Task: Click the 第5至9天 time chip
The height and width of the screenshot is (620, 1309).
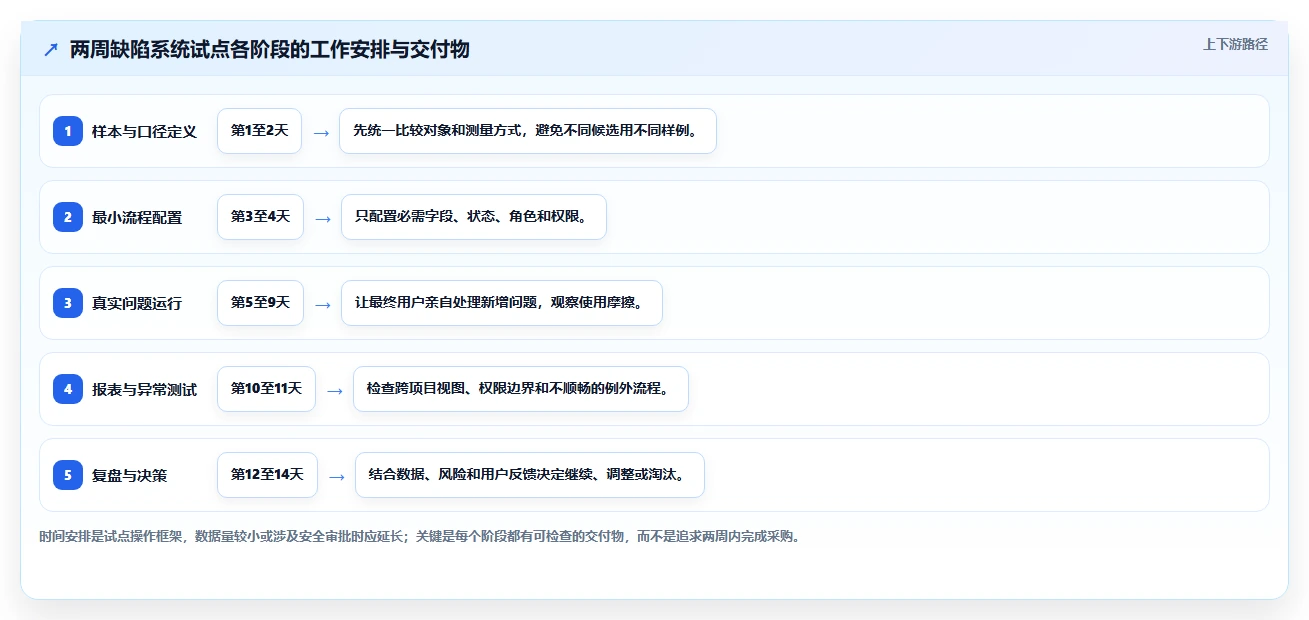Action: click(x=260, y=303)
